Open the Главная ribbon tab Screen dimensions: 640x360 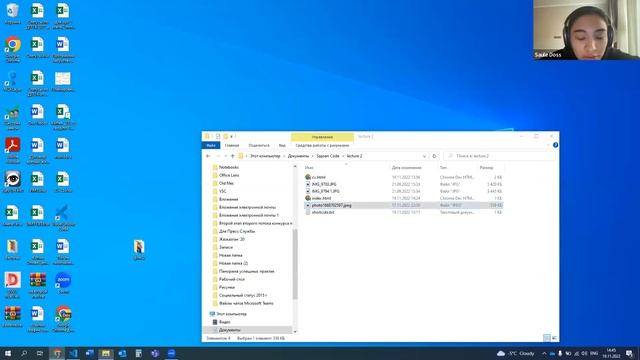pos(232,145)
